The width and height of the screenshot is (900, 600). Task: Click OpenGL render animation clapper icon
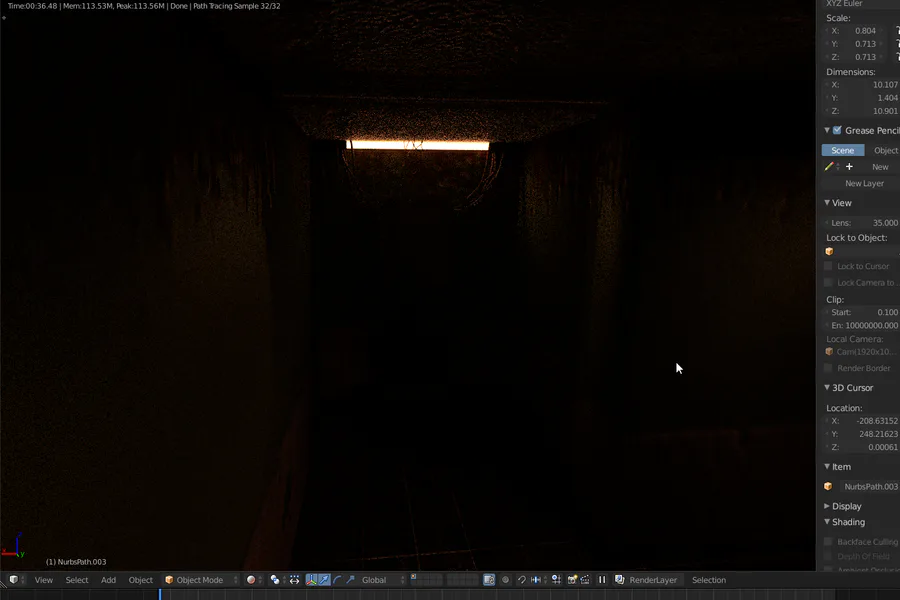click(585, 580)
